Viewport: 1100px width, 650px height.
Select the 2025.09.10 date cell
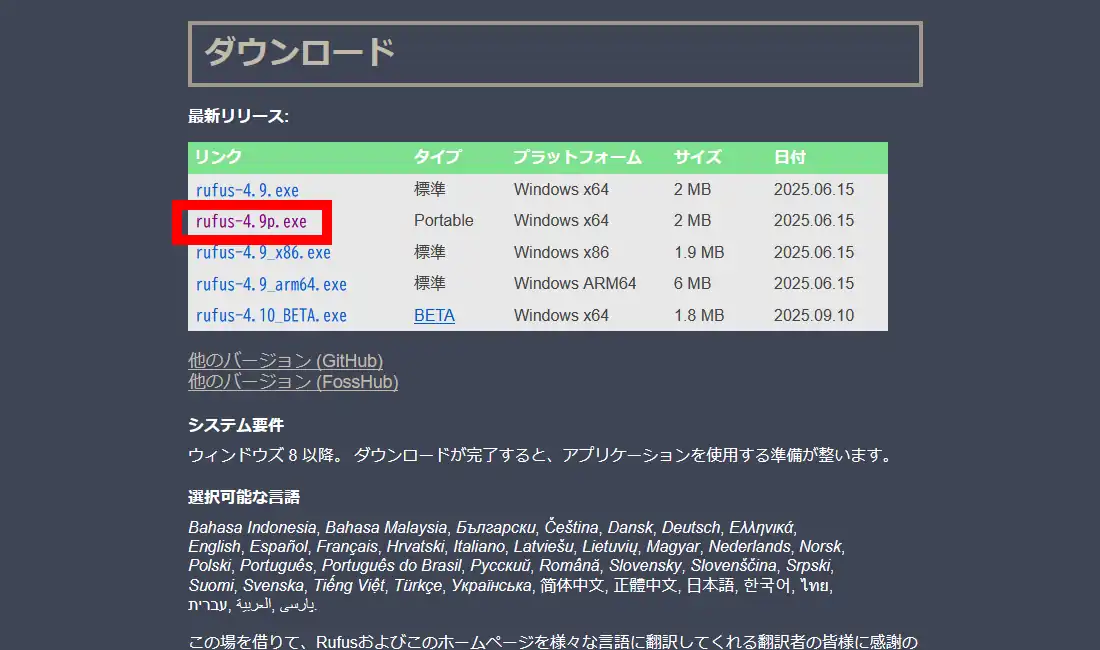[814, 315]
